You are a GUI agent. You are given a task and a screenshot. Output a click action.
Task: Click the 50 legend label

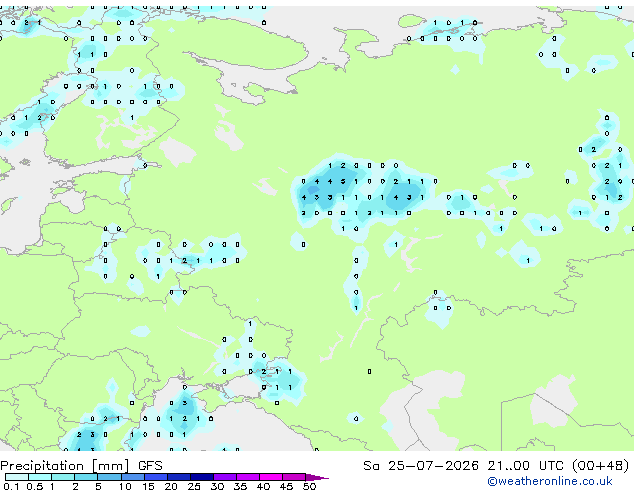coord(309,486)
